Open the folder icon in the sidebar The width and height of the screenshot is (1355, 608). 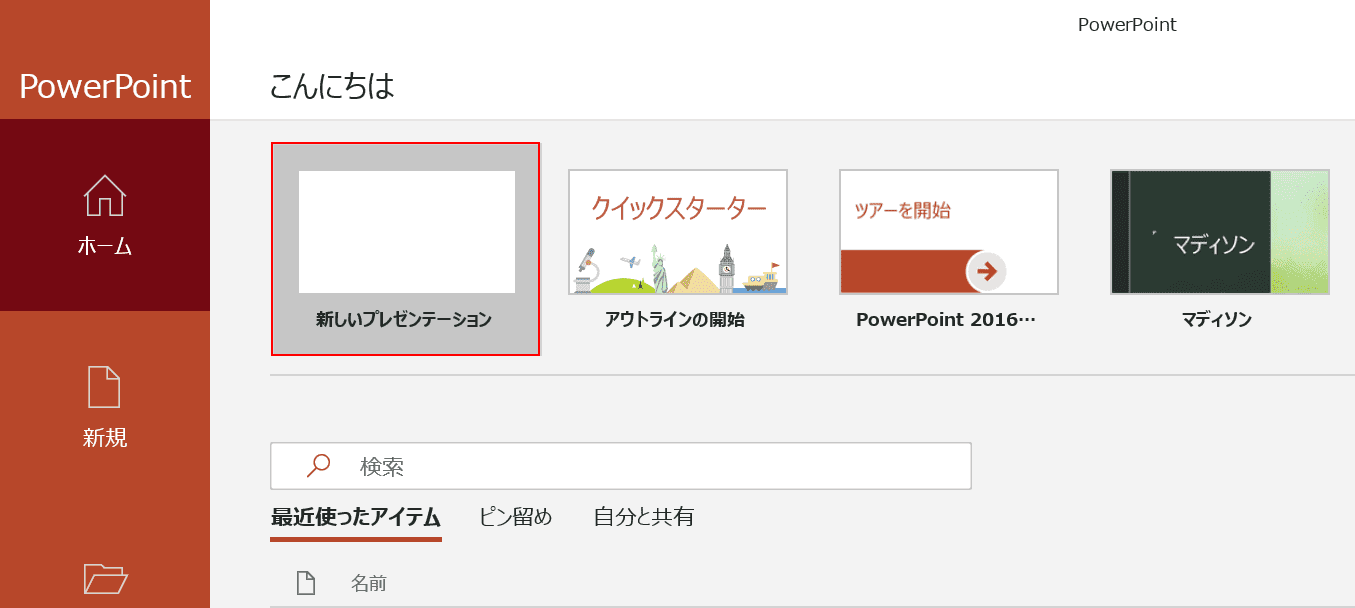pos(105,578)
